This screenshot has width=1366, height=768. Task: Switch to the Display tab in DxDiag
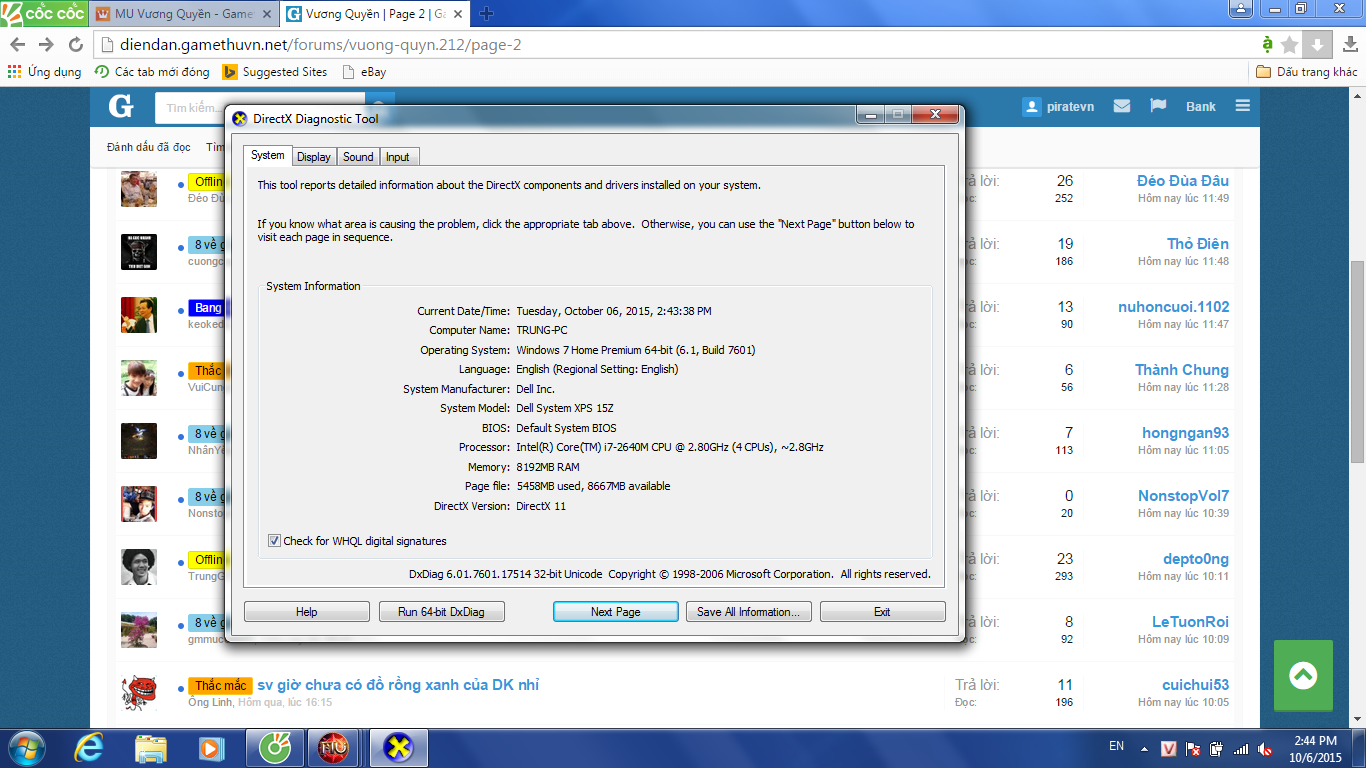point(313,156)
